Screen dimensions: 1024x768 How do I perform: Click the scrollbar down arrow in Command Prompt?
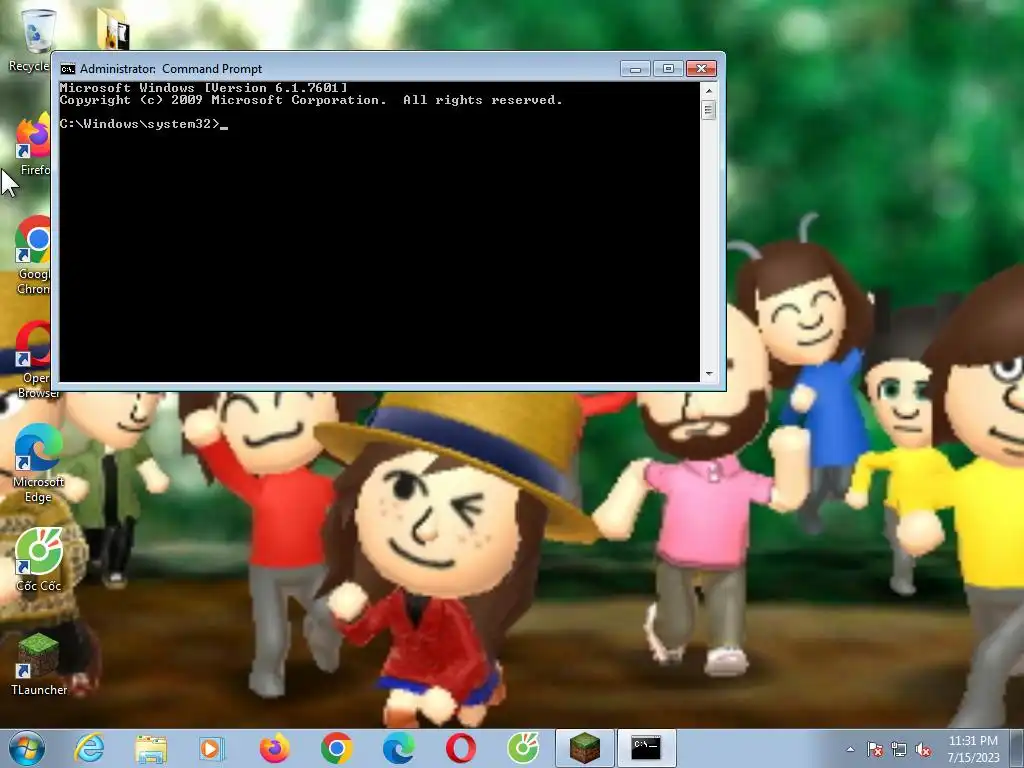tap(709, 374)
